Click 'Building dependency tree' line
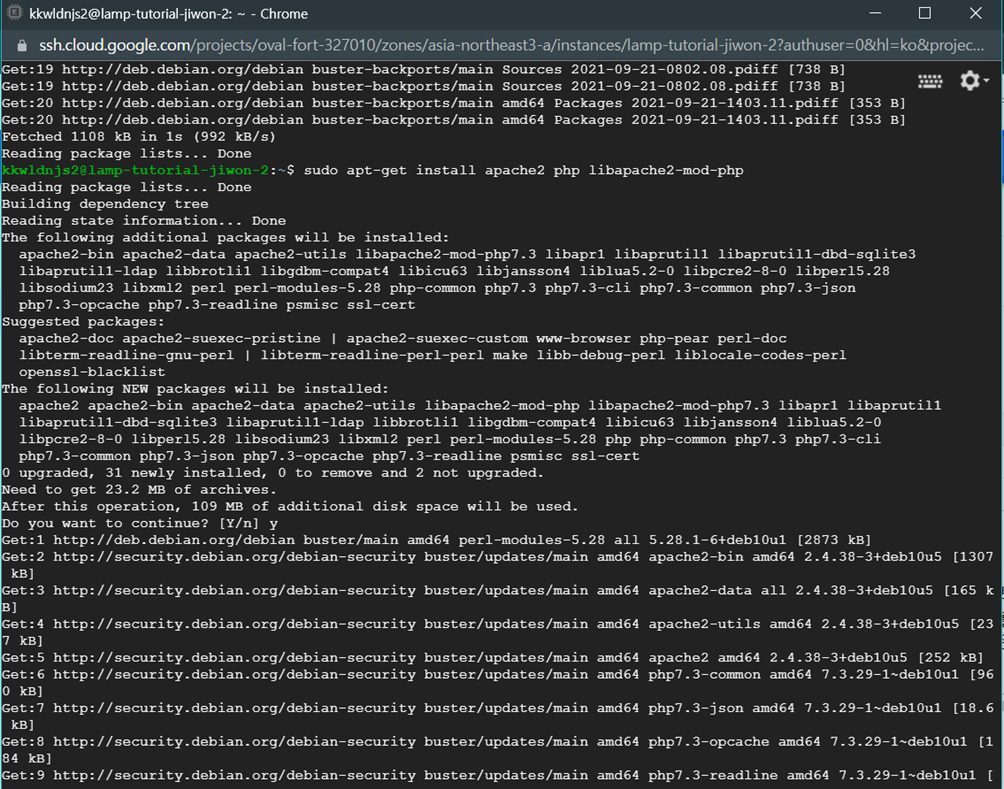The width and height of the screenshot is (1004, 789). [x=105, y=204]
